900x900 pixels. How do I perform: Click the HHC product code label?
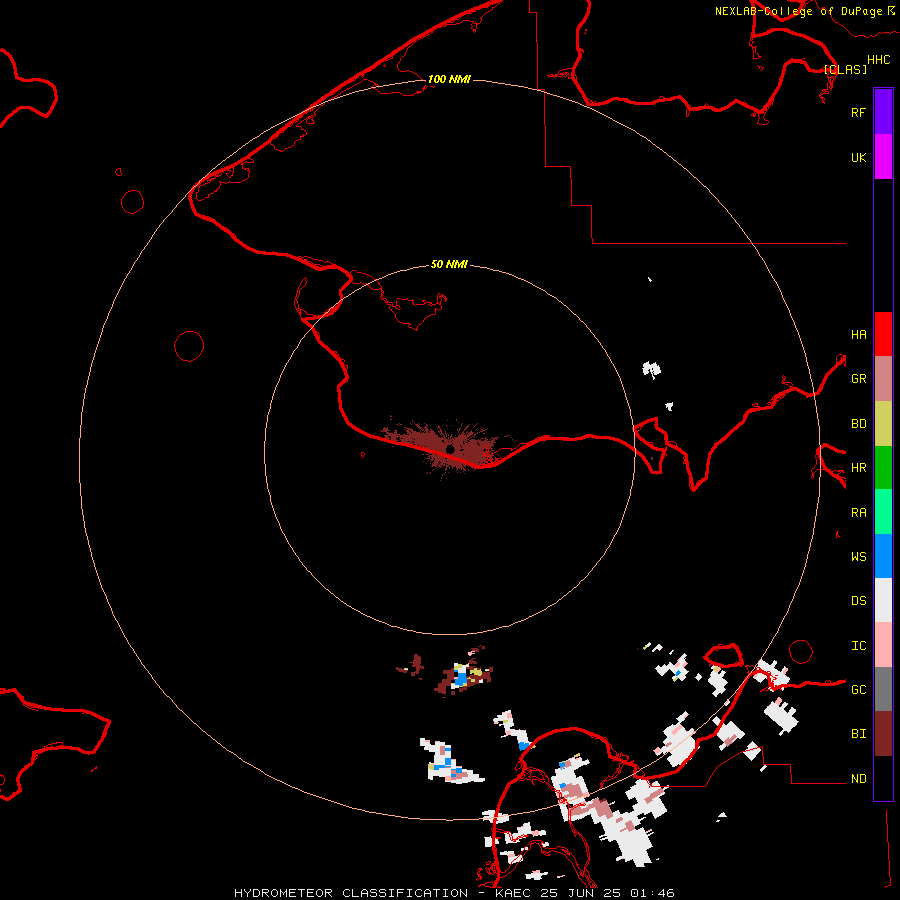878,59
